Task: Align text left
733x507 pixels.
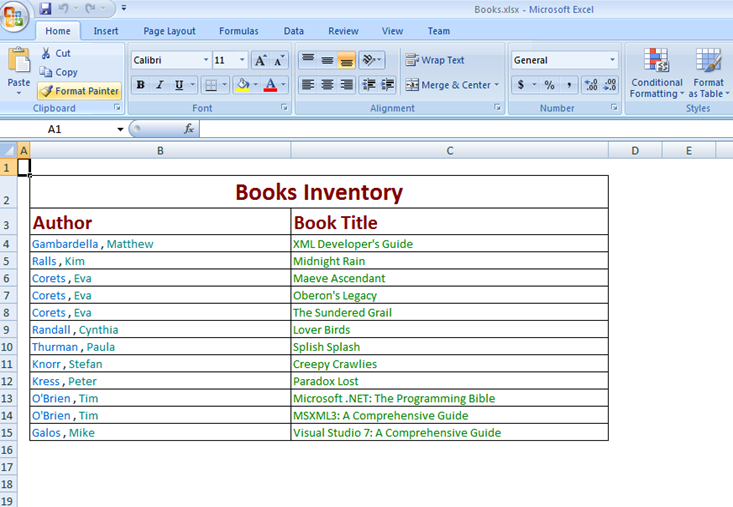Action: pos(308,85)
